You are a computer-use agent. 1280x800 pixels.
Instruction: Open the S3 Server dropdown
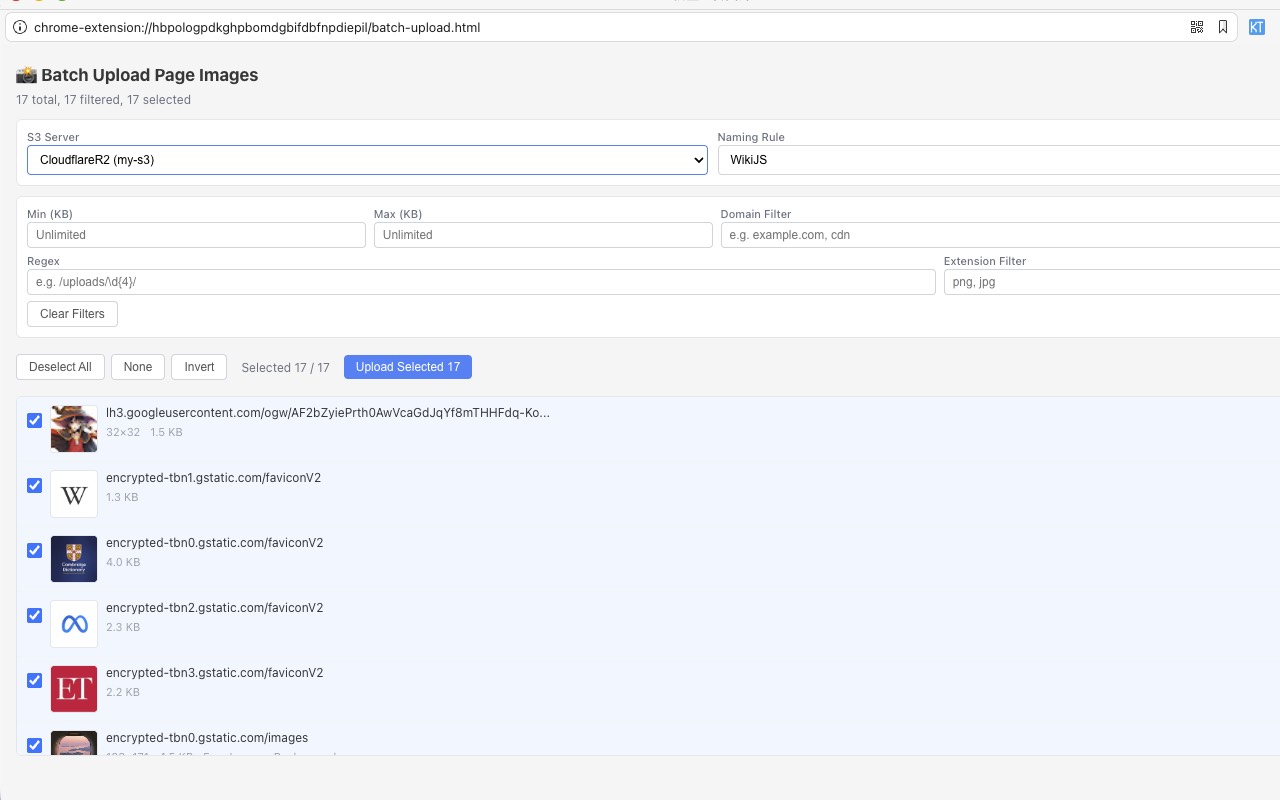pos(367,160)
